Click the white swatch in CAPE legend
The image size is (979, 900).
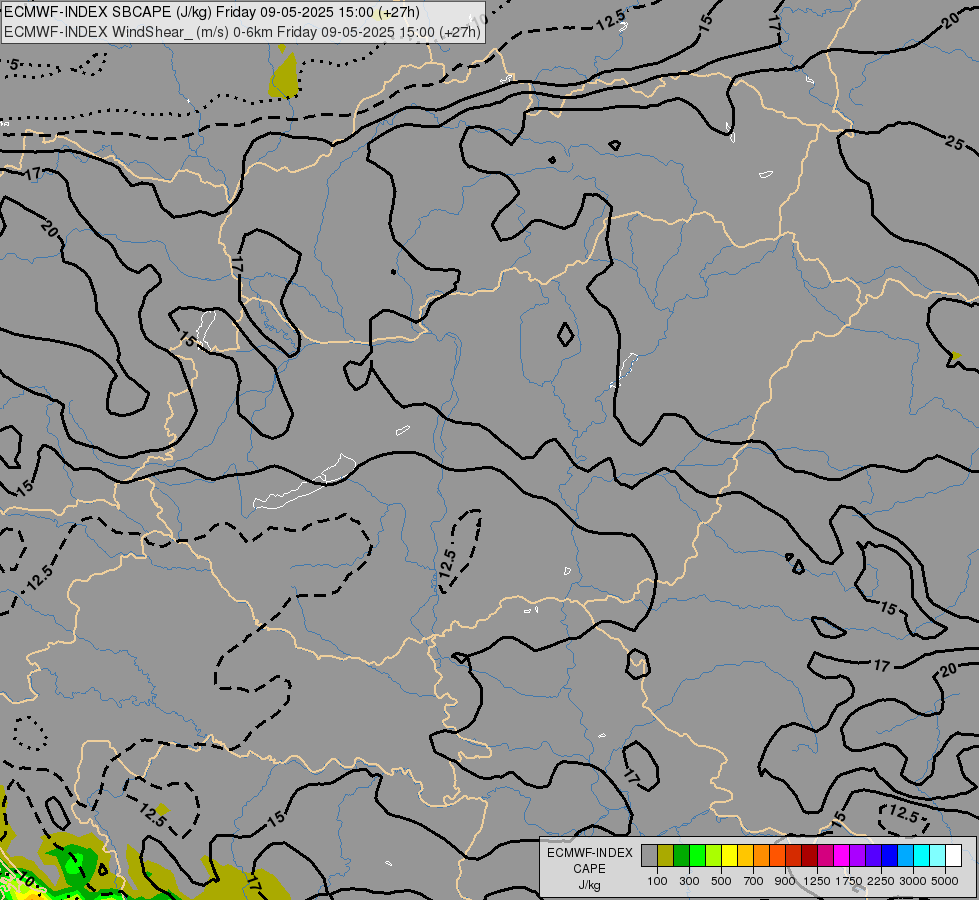tap(953, 855)
